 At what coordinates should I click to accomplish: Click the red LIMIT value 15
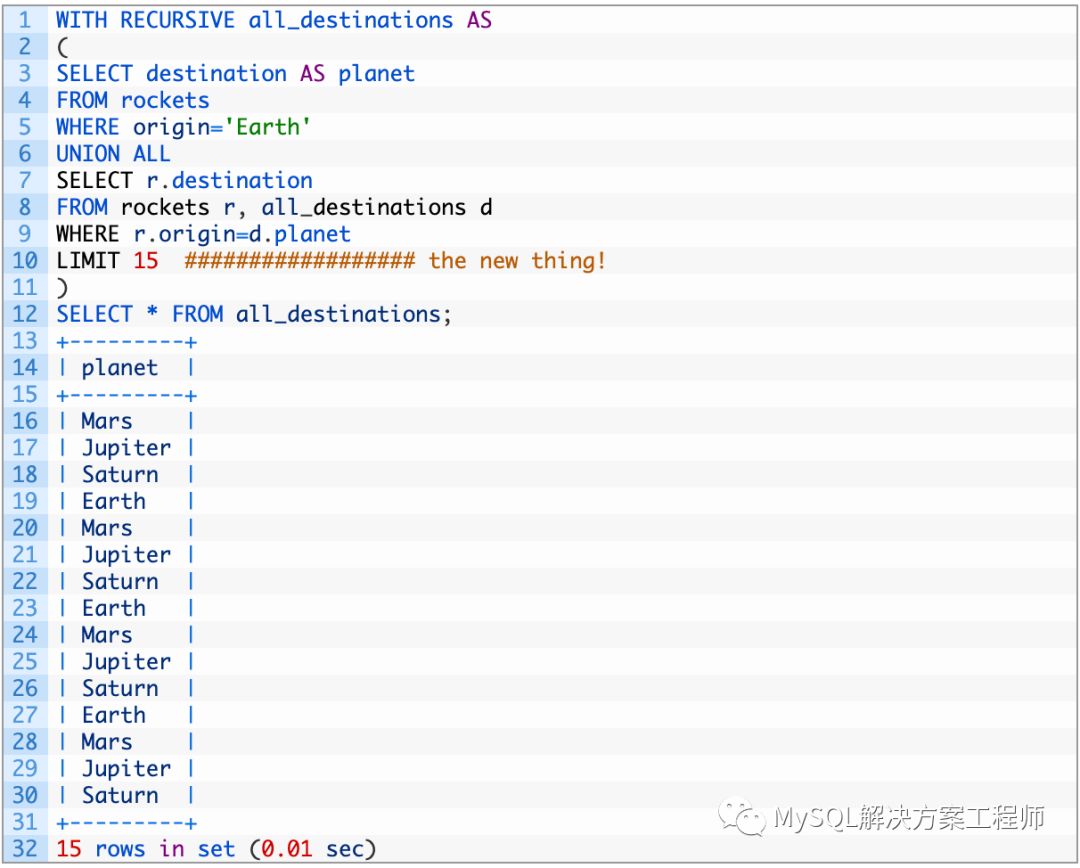pyautogui.click(x=145, y=261)
